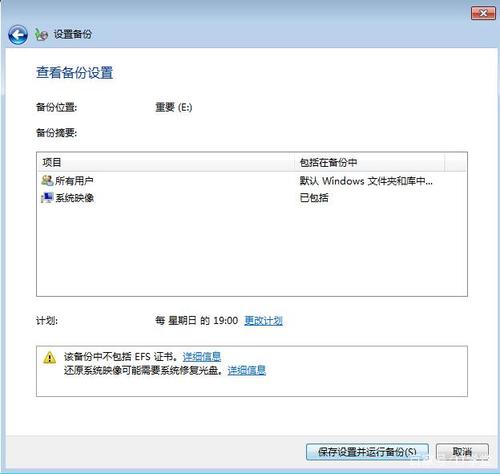Select the 系统映像 computer icon
Image resolution: width=500 pixels, height=474 pixels.
coord(47,198)
